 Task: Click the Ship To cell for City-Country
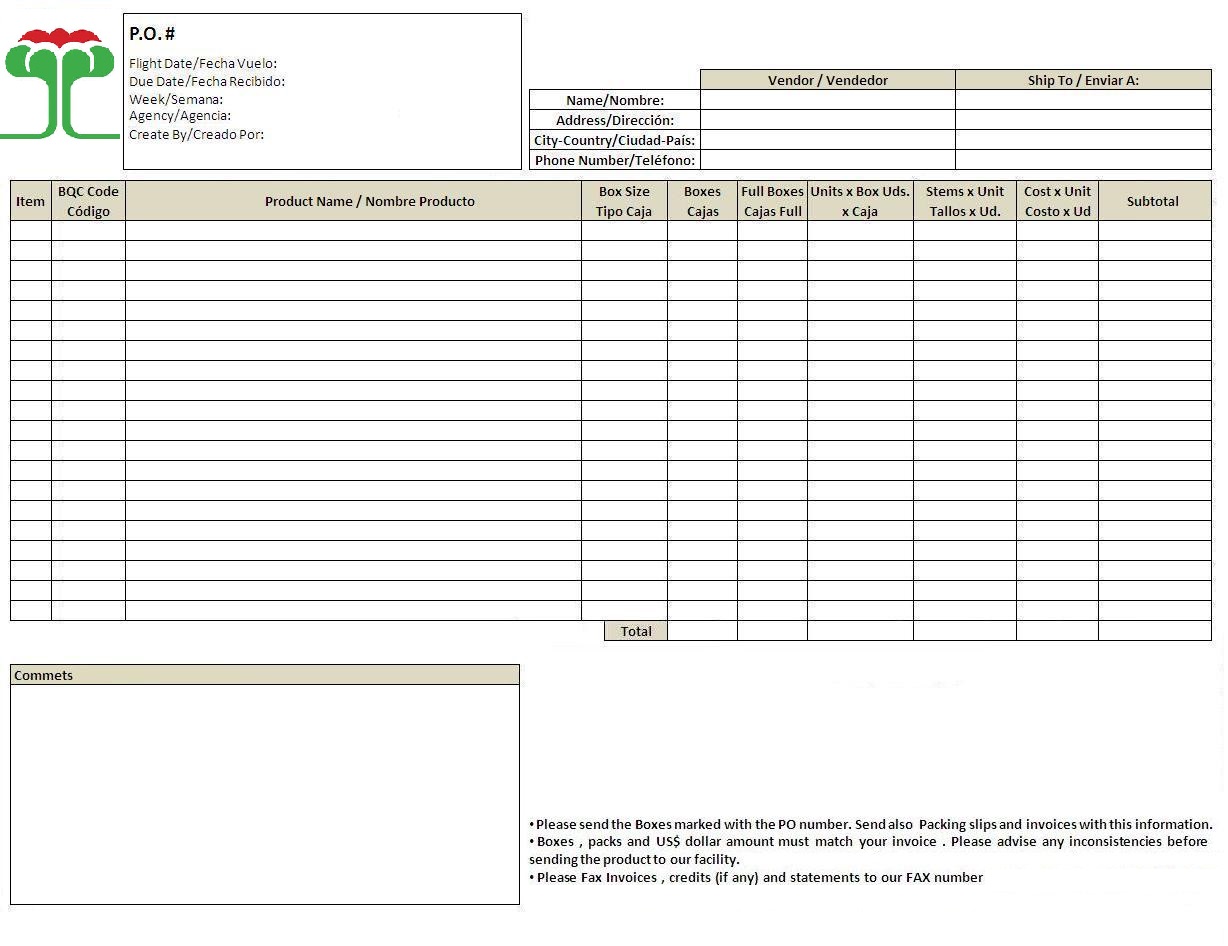point(1083,140)
